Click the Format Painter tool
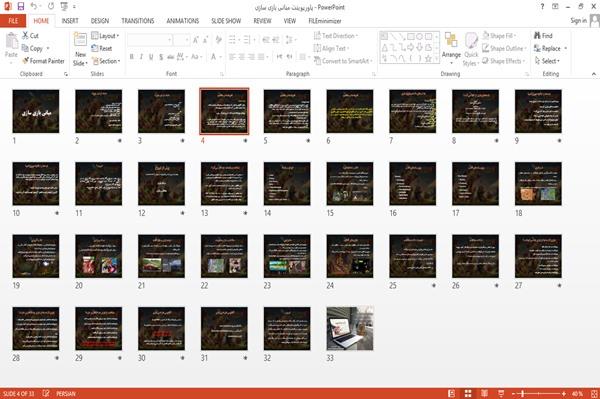 [43, 61]
